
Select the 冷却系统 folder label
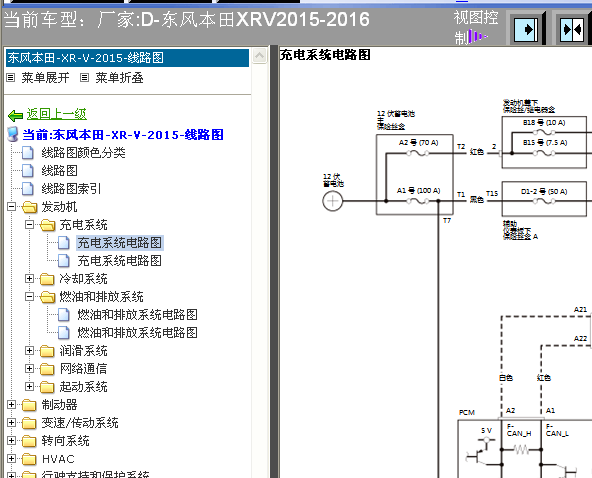(x=83, y=279)
